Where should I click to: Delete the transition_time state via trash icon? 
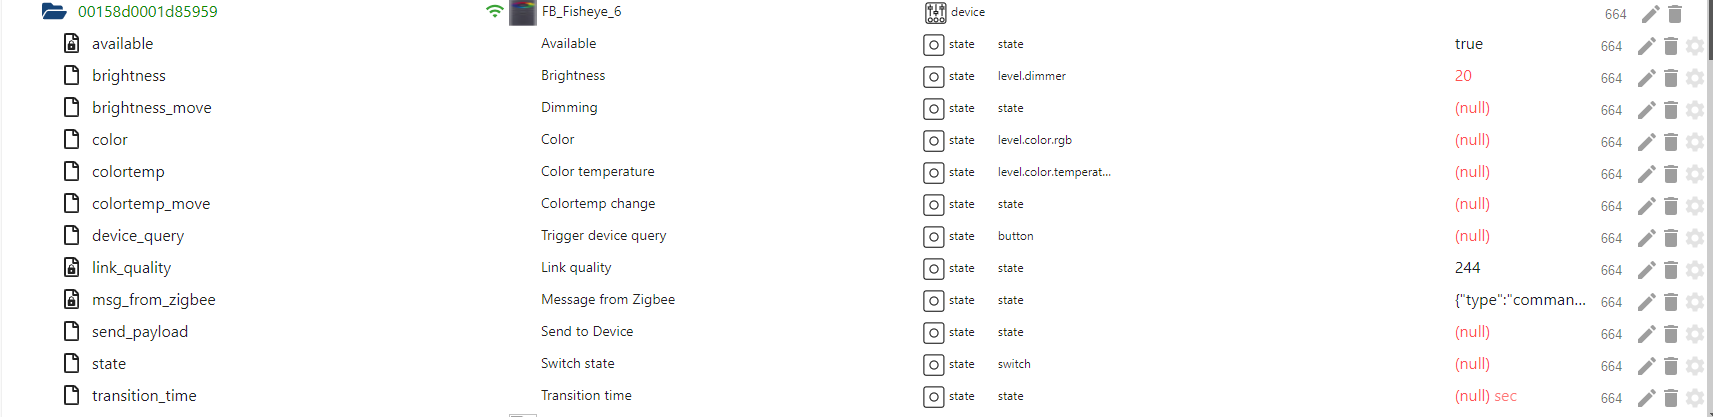(1670, 398)
